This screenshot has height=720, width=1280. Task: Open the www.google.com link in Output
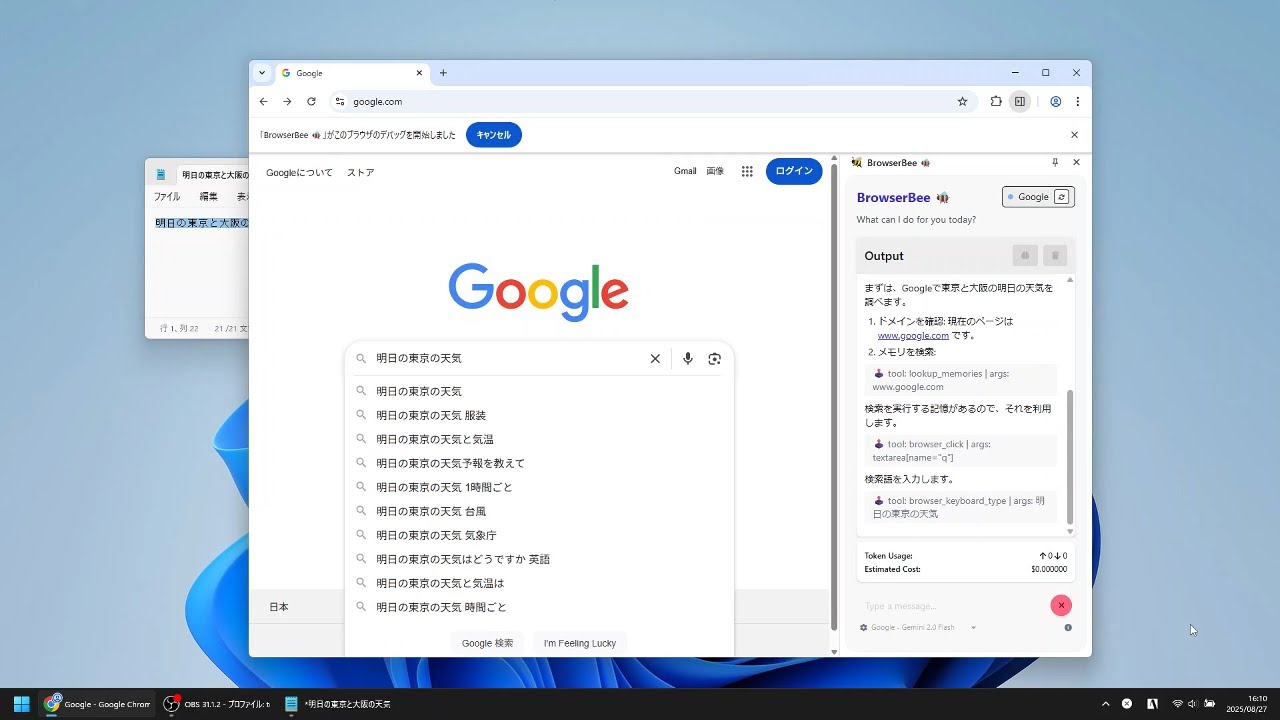(913, 336)
